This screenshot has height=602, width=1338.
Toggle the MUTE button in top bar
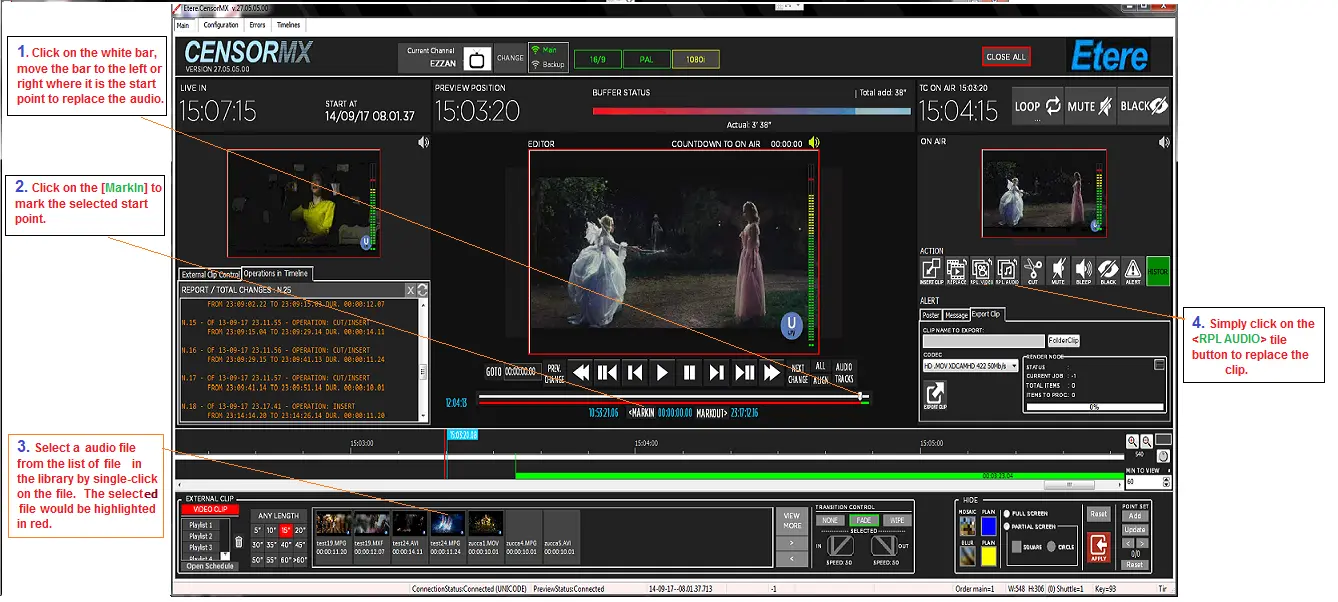(1088, 106)
